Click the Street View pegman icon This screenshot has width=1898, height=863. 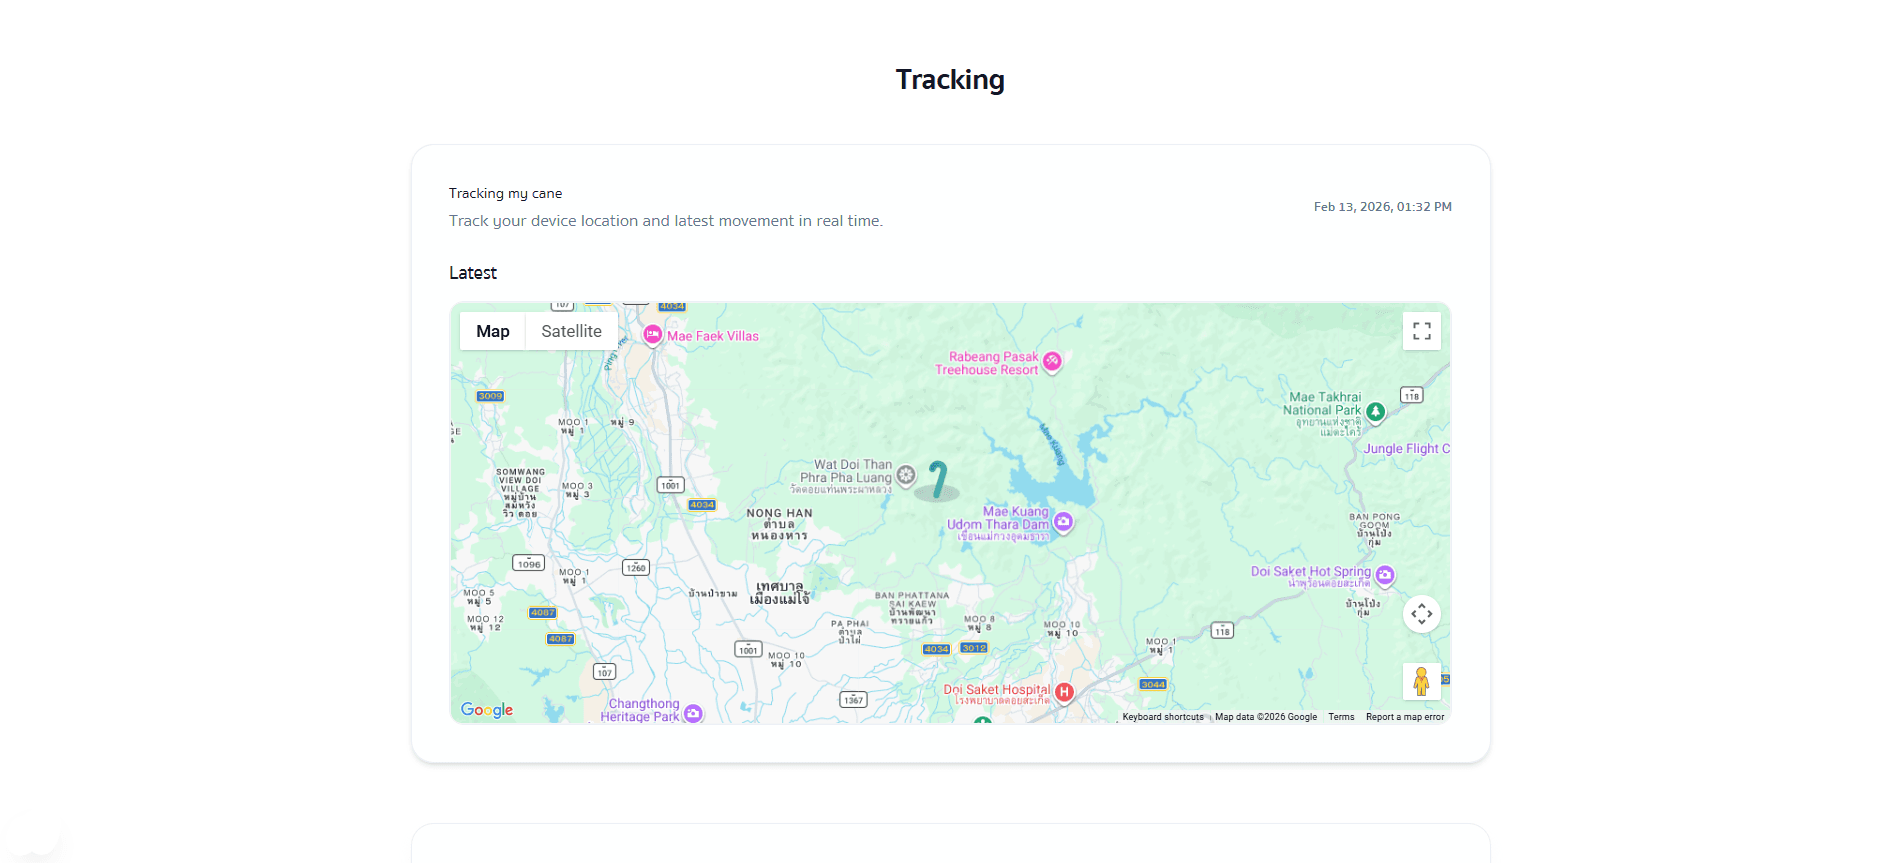tap(1421, 682)
